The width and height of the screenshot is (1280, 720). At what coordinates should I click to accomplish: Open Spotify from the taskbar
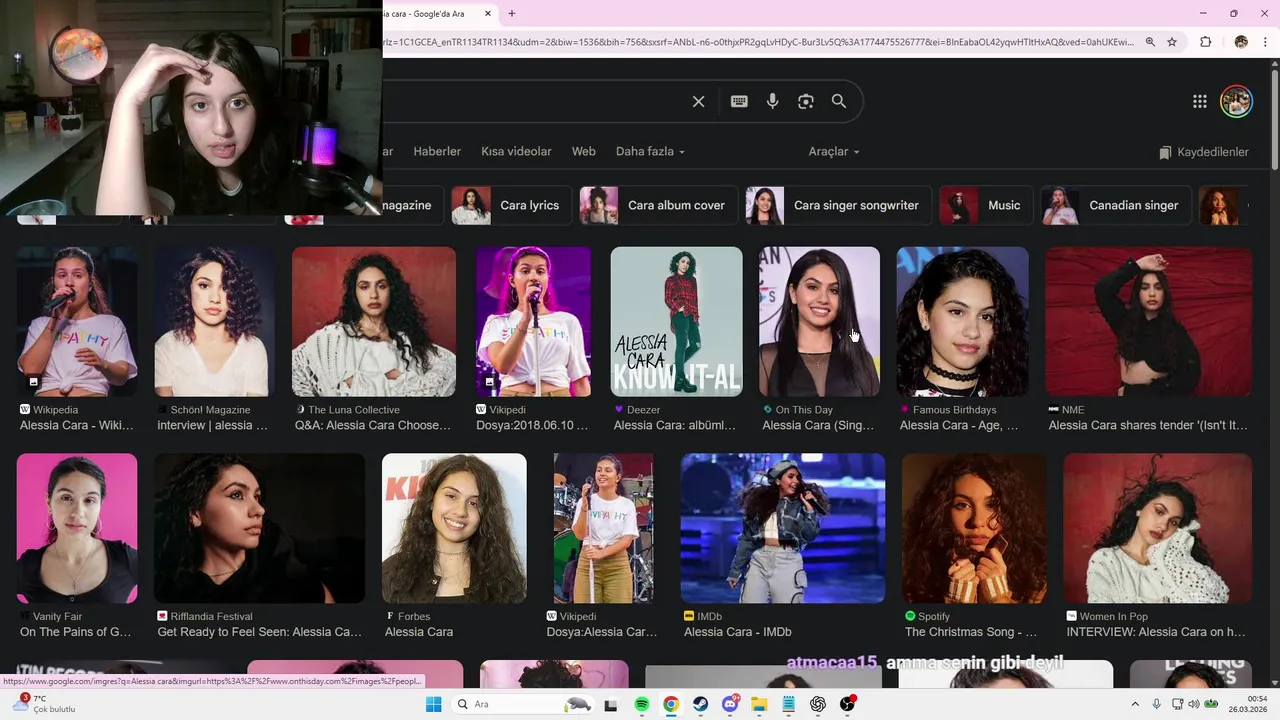[642, 704]
